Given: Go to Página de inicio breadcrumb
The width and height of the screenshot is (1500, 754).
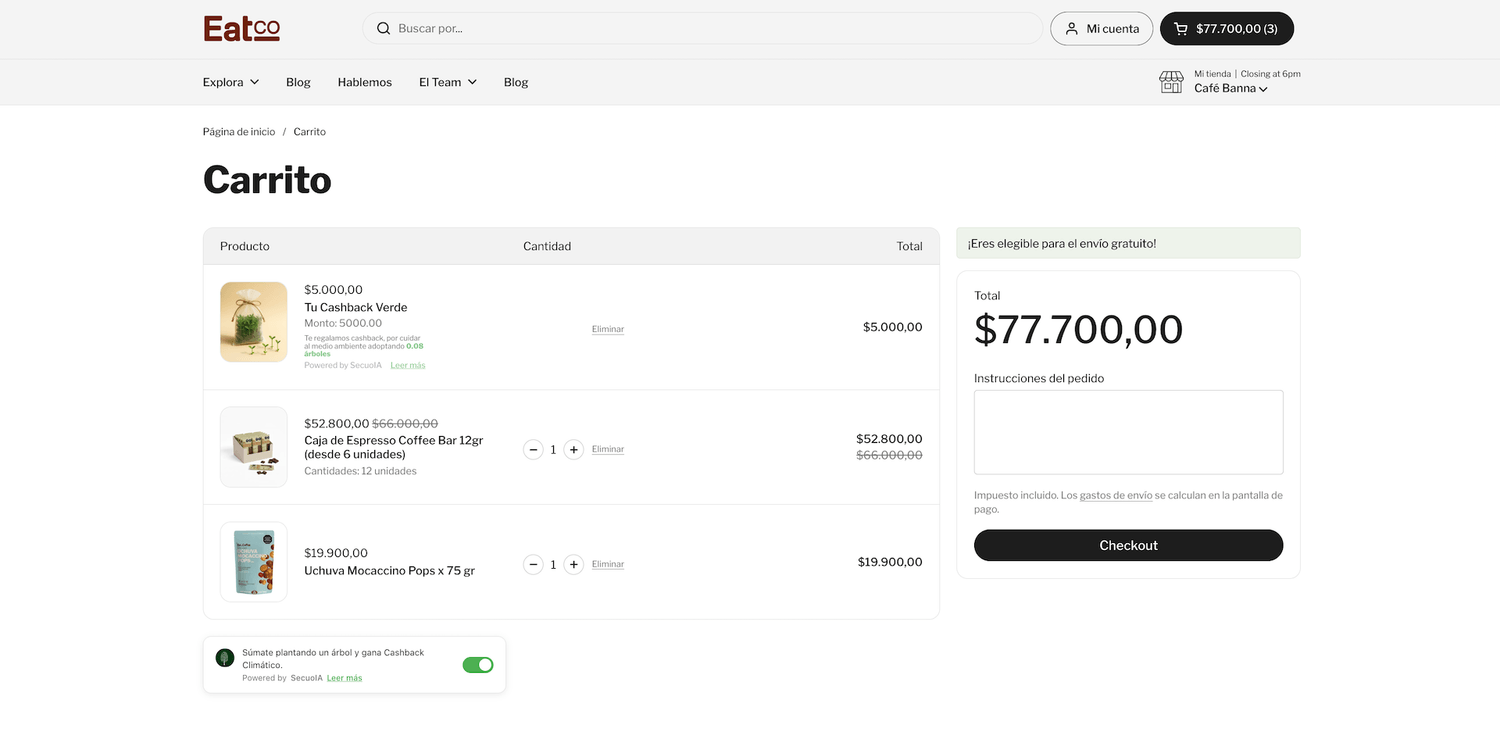Looking at the screenshot, I should [x=239, y=132].
